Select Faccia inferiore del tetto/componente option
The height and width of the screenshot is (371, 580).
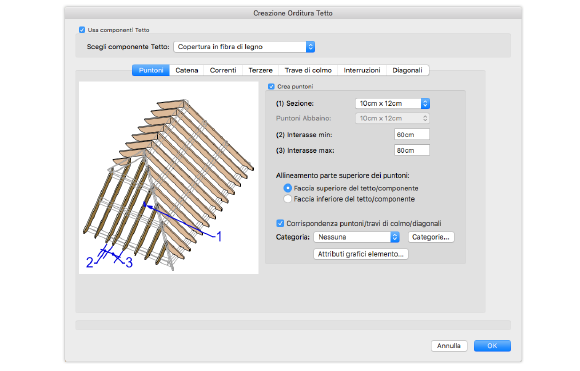pyautogui.click(x=287, y=199)
